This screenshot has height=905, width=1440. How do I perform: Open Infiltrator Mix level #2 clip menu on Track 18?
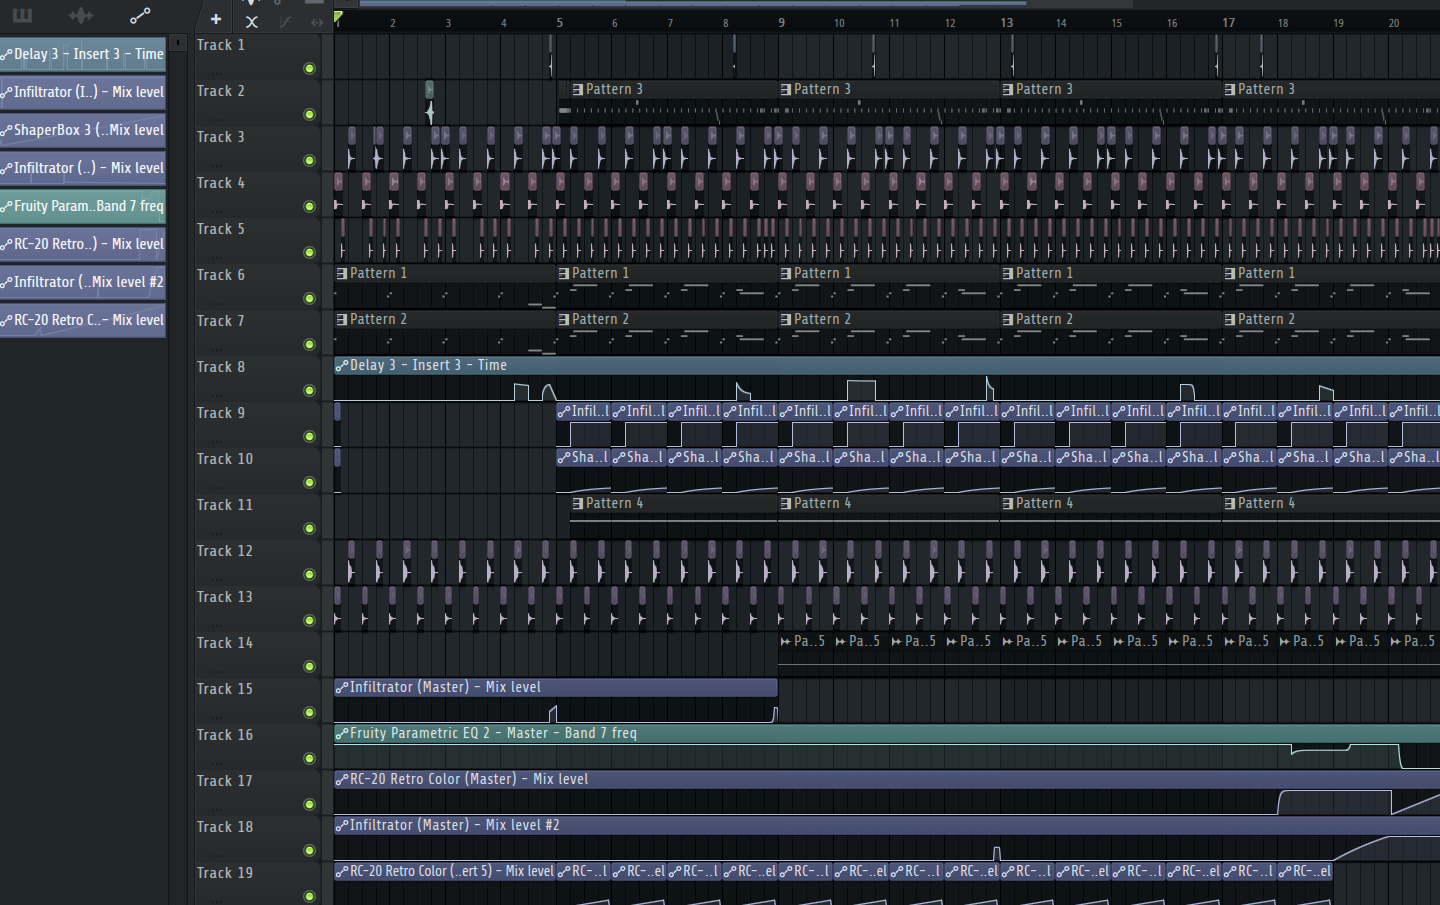point(342,826)
